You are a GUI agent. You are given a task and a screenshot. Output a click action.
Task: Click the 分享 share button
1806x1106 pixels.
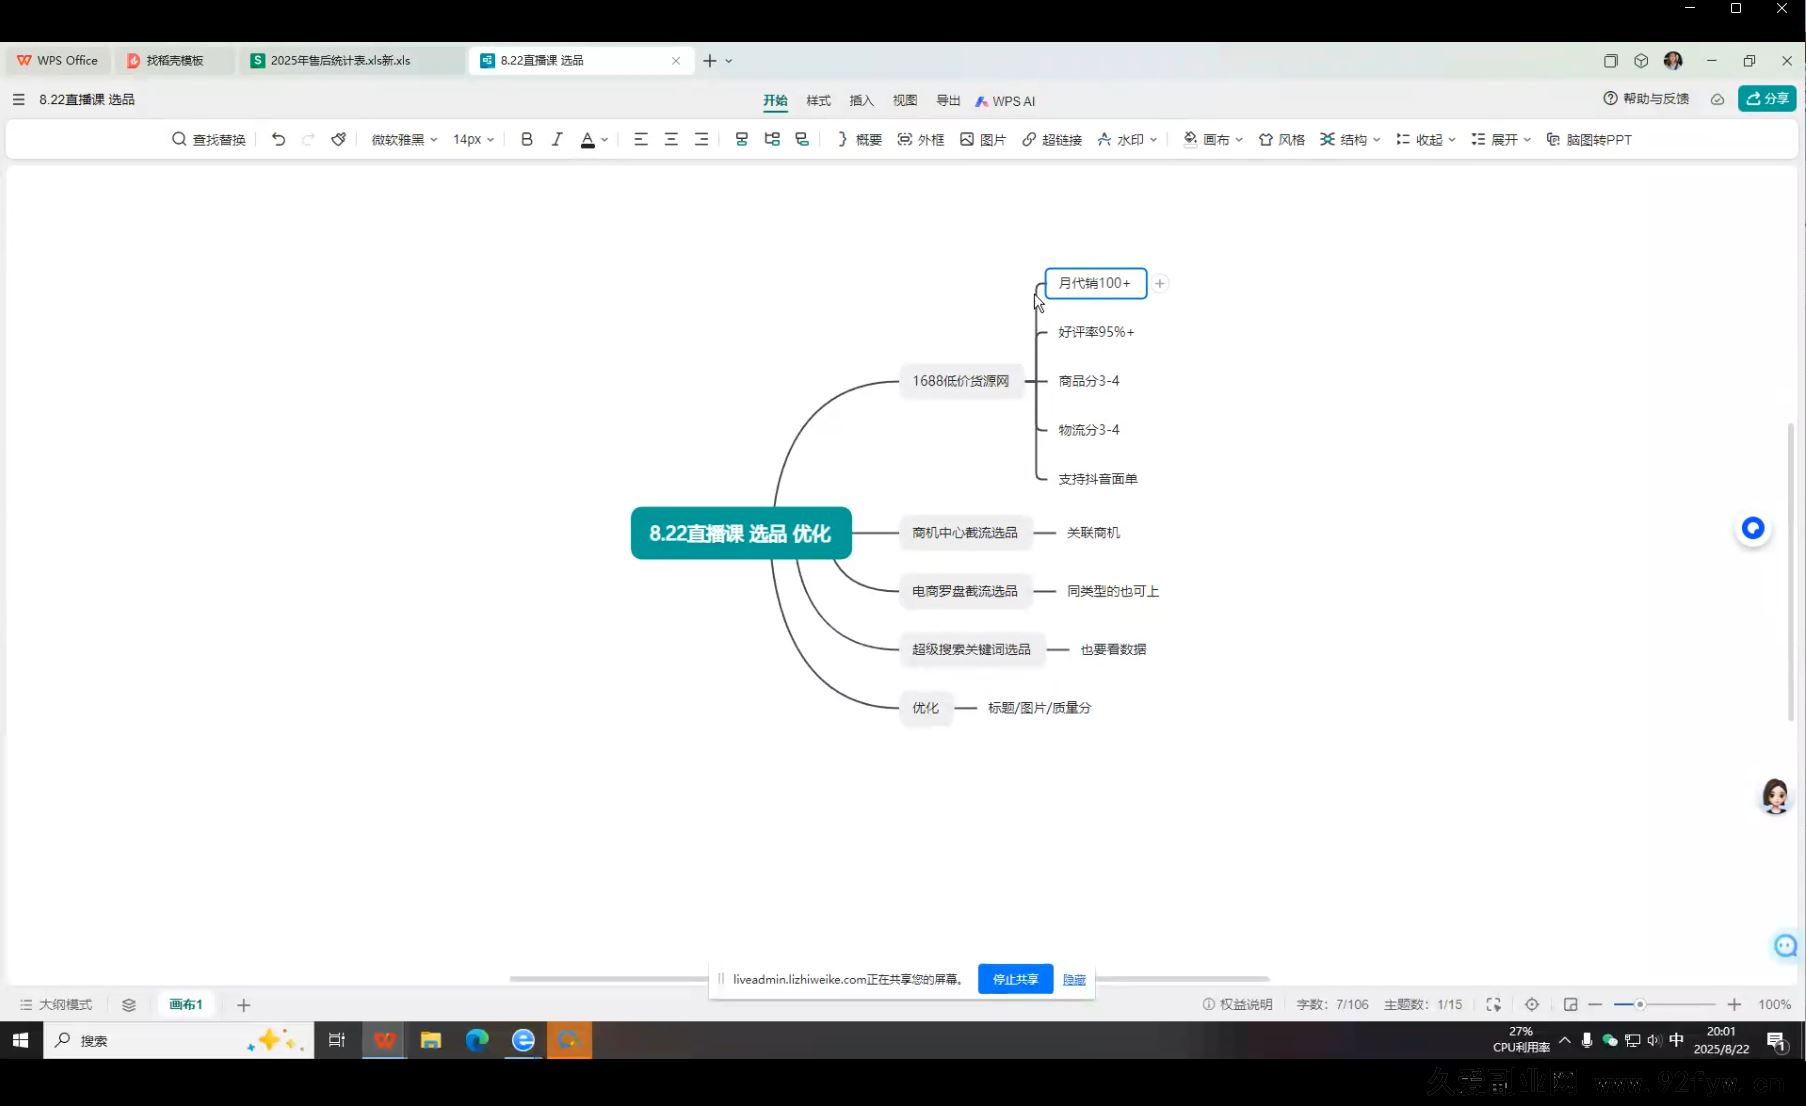(1767, 99)
